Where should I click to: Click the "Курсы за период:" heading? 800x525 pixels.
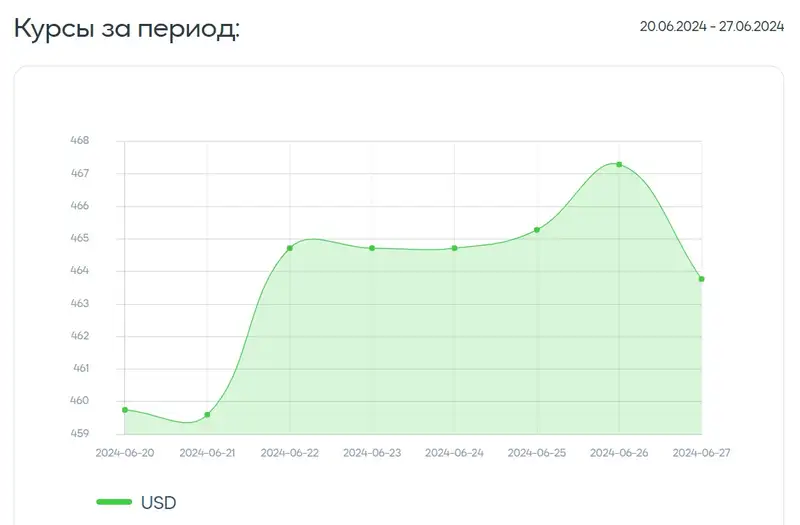pyautogui.click(x=127, y=28)
